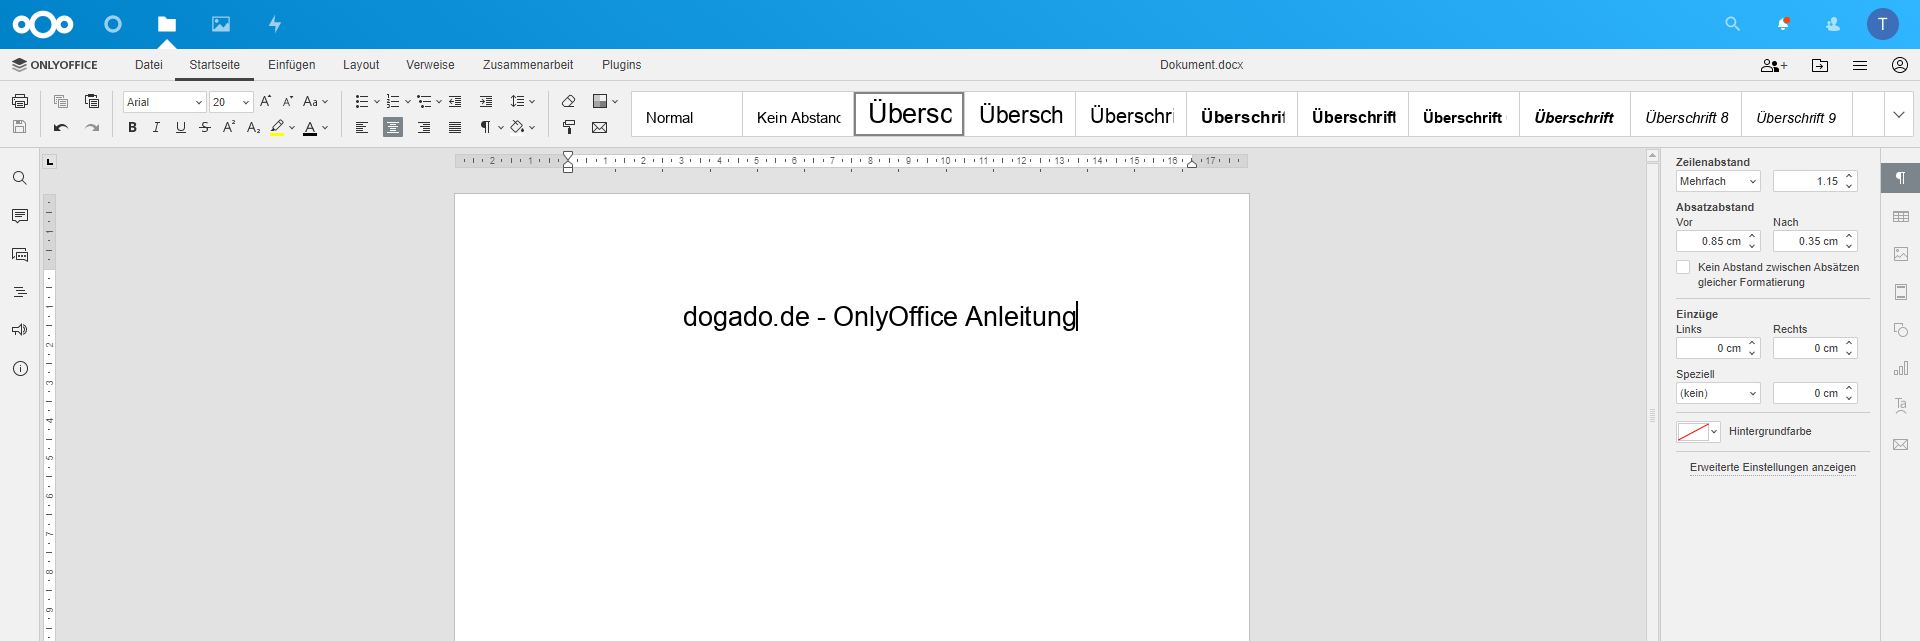Click the Shape settings icon in right sidebar

click(x=1900, y=330)
